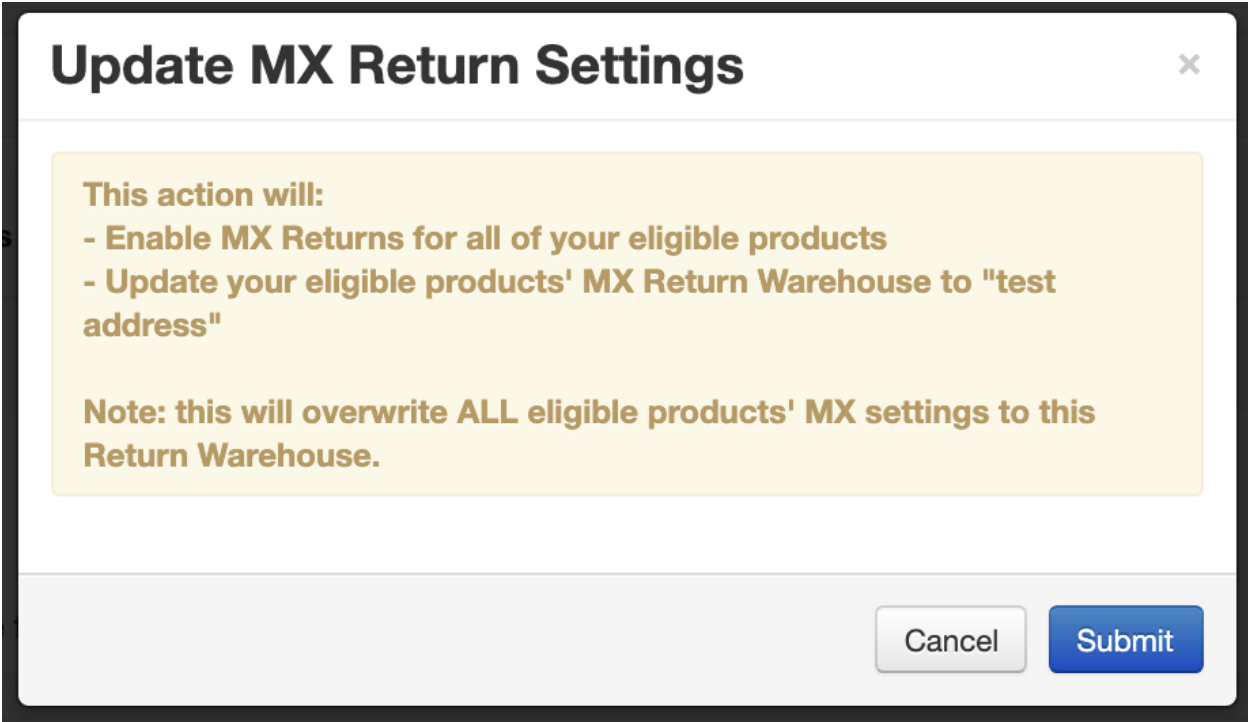This screenshot has height=722, width=1248.
Task: Confirm the MX Return Settings update
Action: 1124,640
